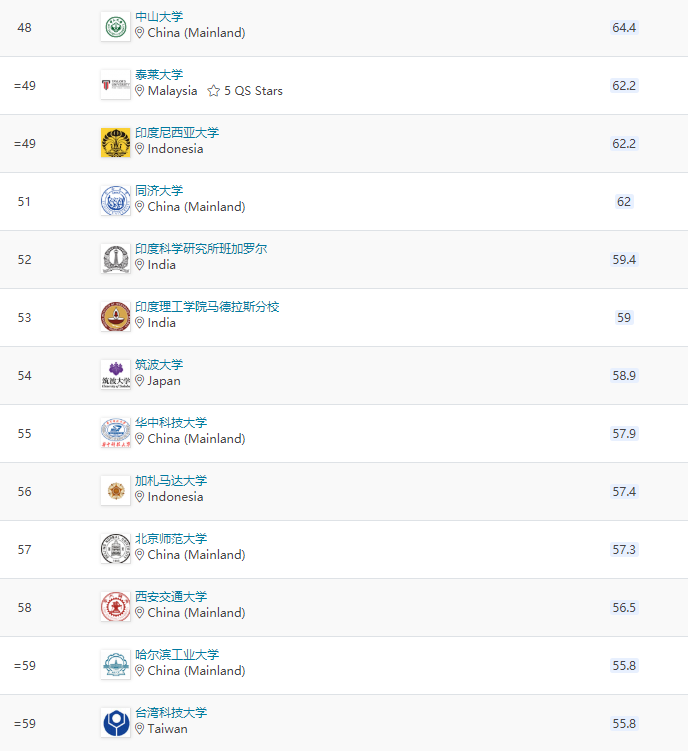Screen dimensions: 688x751
Task: Click the 印度理工学院马德拉斯分校 logo
Action: coord(115,316)
